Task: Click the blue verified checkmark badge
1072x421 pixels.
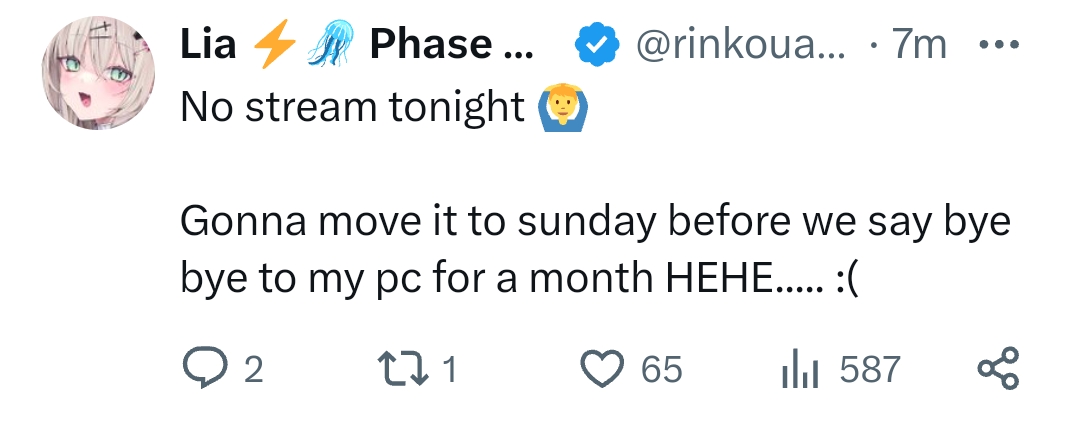Action: click(x=595, y=46)
